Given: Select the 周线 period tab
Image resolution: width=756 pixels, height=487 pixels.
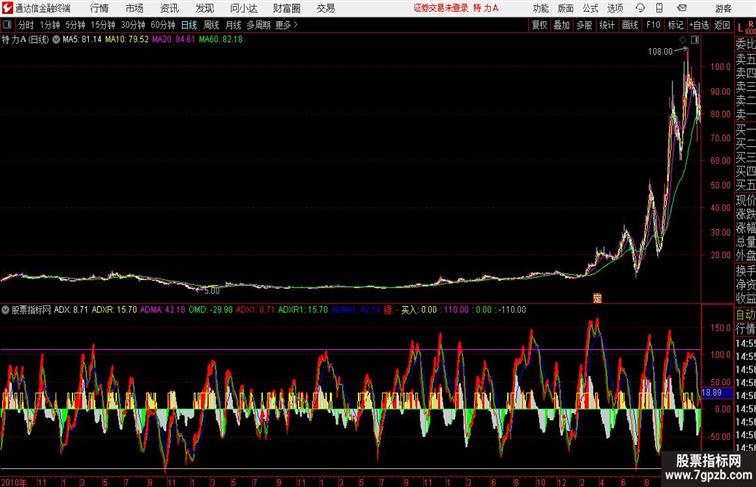Looking at the screenshot, I should pyautogui.click(x=211, y=25).
